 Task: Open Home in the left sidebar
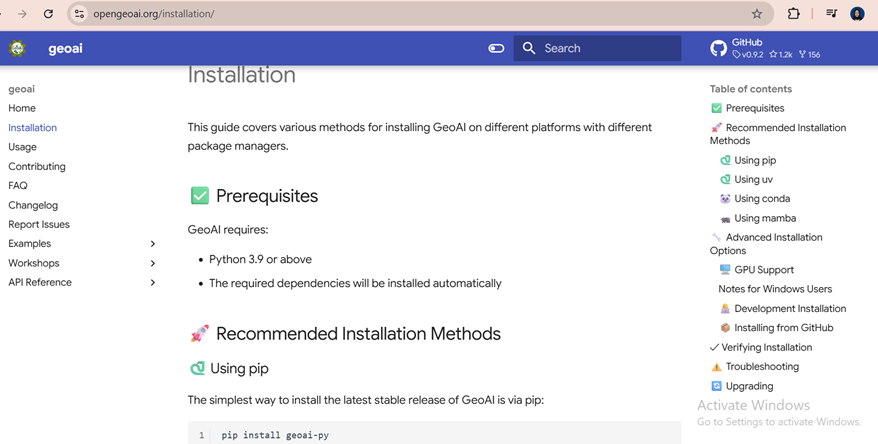22,108
